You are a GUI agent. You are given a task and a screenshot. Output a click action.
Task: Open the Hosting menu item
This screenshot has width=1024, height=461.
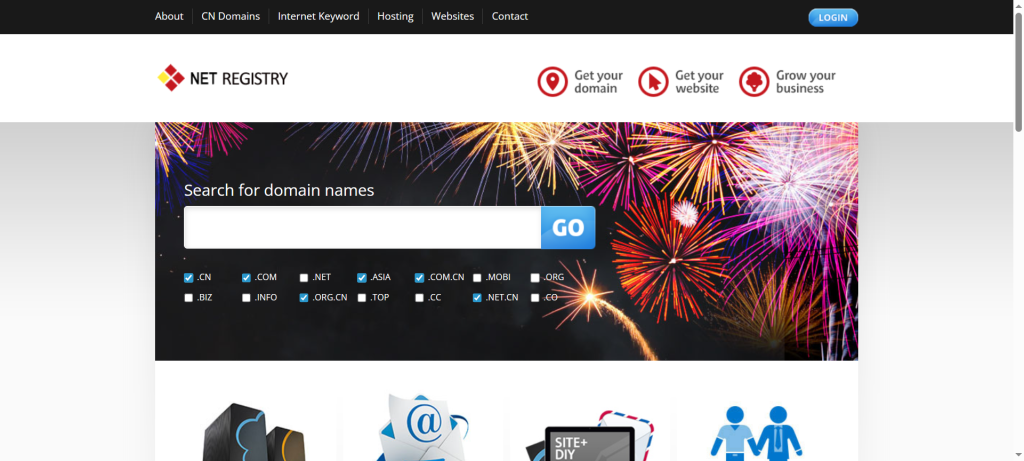coord(395,16)
